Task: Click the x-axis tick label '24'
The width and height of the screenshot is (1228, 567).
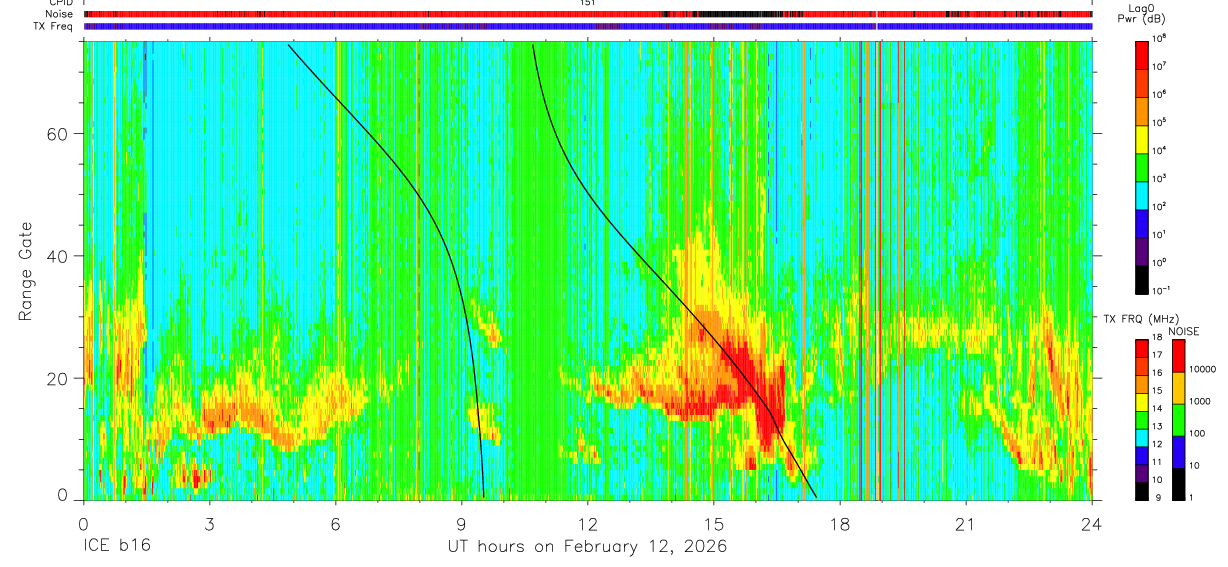Action: pos(1092,524)
